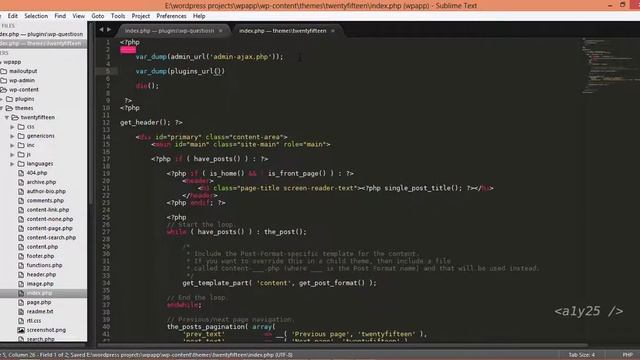
Task: Collapse the themes folder arrow
Action: [x=2, y=108]
